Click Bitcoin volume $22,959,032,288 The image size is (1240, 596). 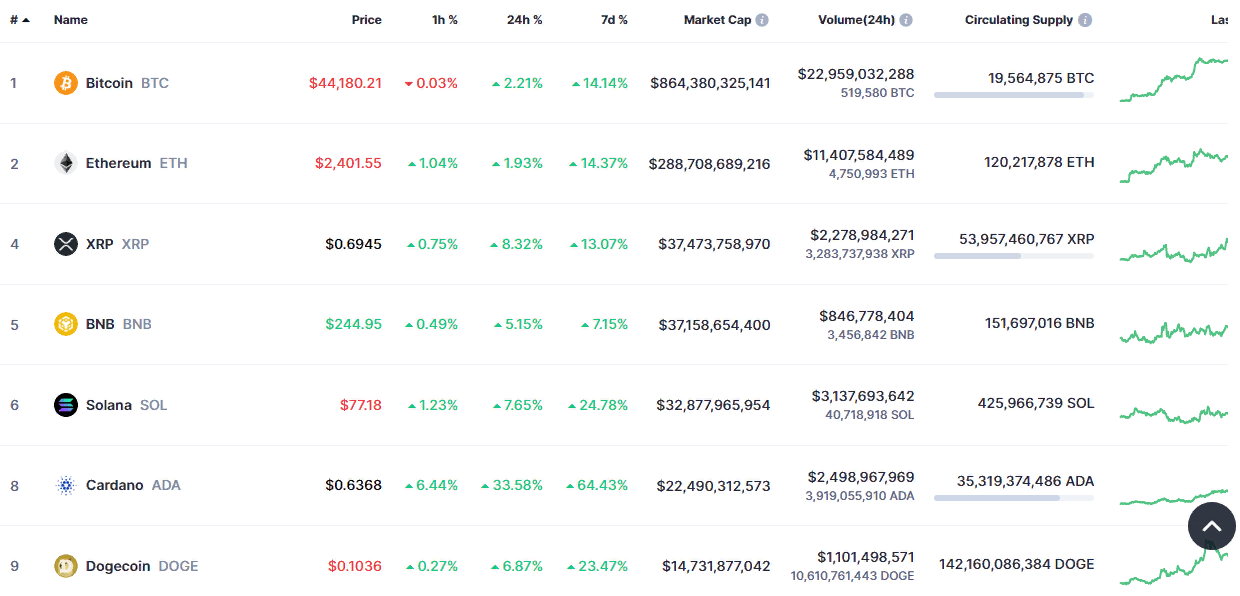(x=856, y=74)
